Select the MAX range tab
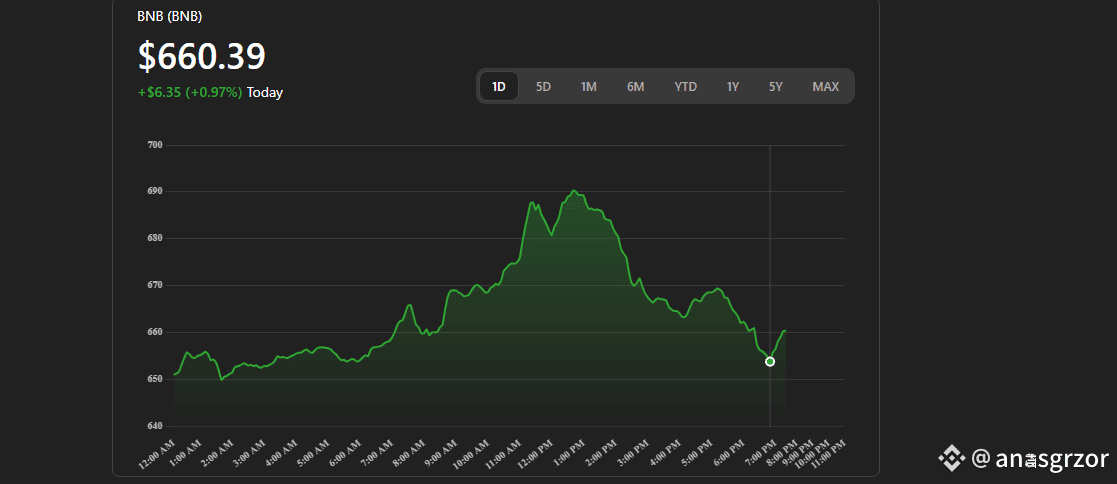The image size is (1117, 484). [x=826, y=86]
